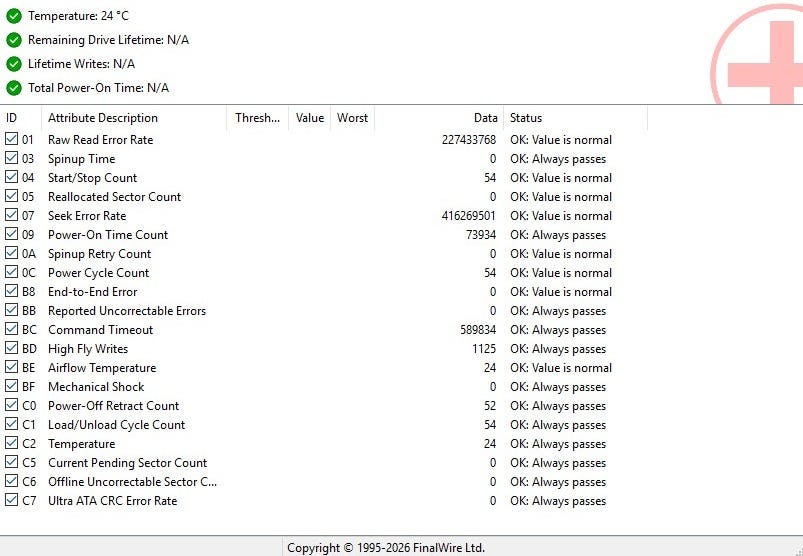Click the Thresh... column header
The image size is (803, 556).
click(258, 118)
